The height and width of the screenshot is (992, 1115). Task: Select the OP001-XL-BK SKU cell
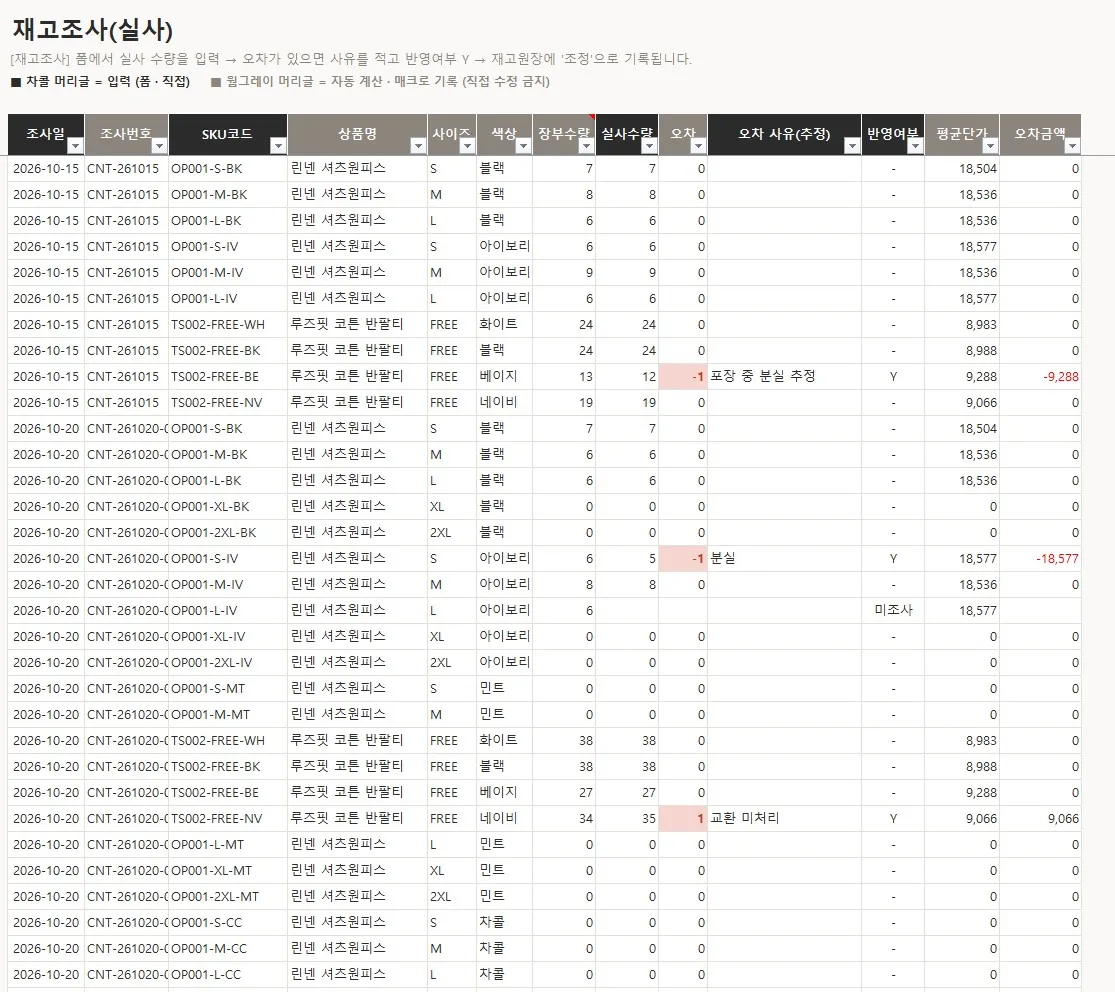[x=228, y=506]
